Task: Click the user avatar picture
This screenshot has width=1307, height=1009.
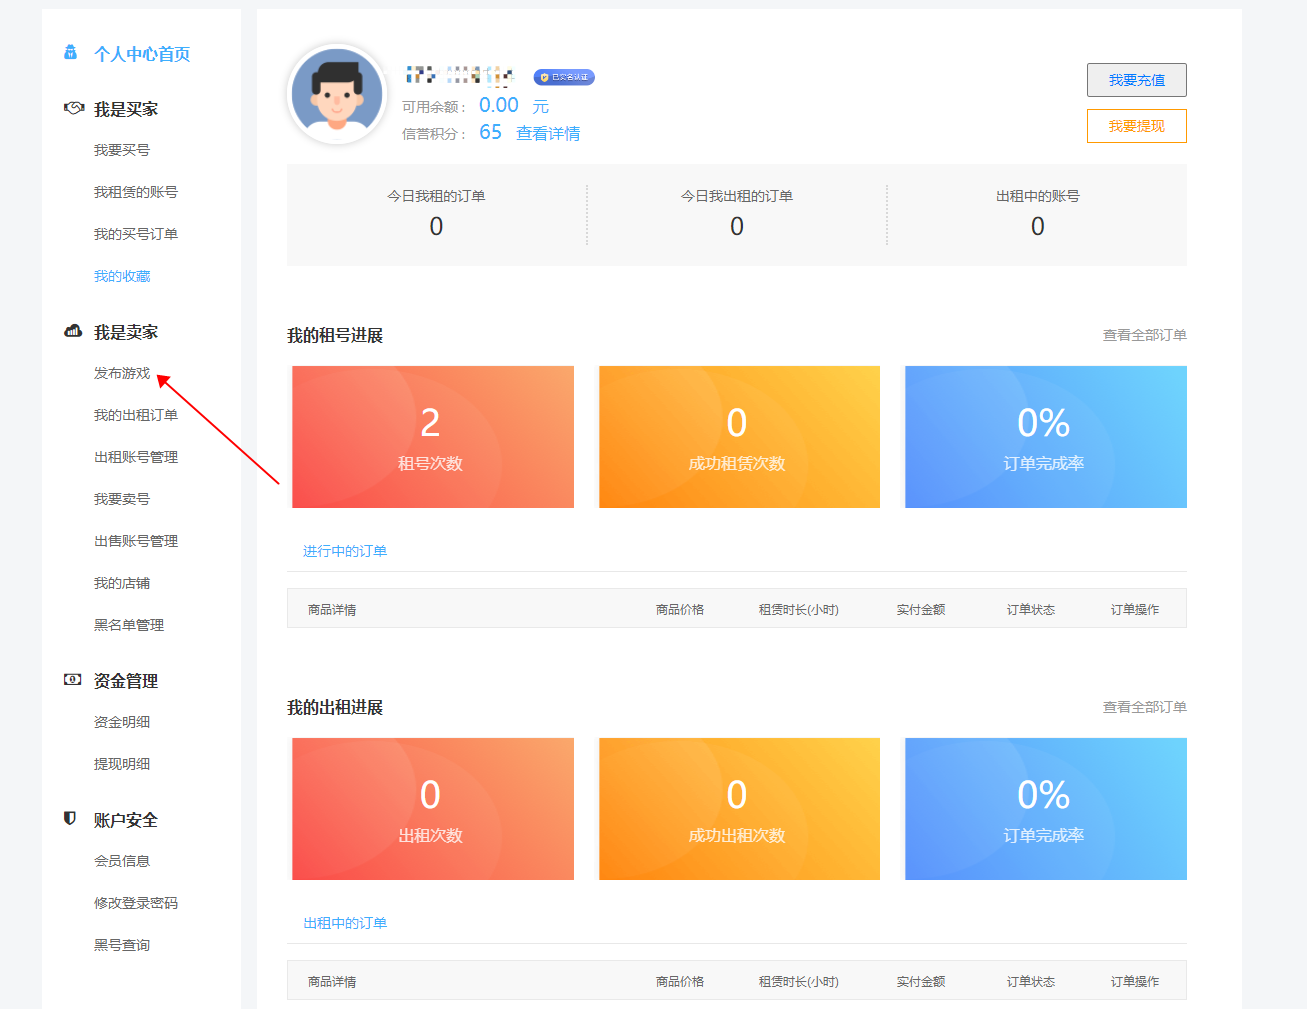Action: coord(337,95)
